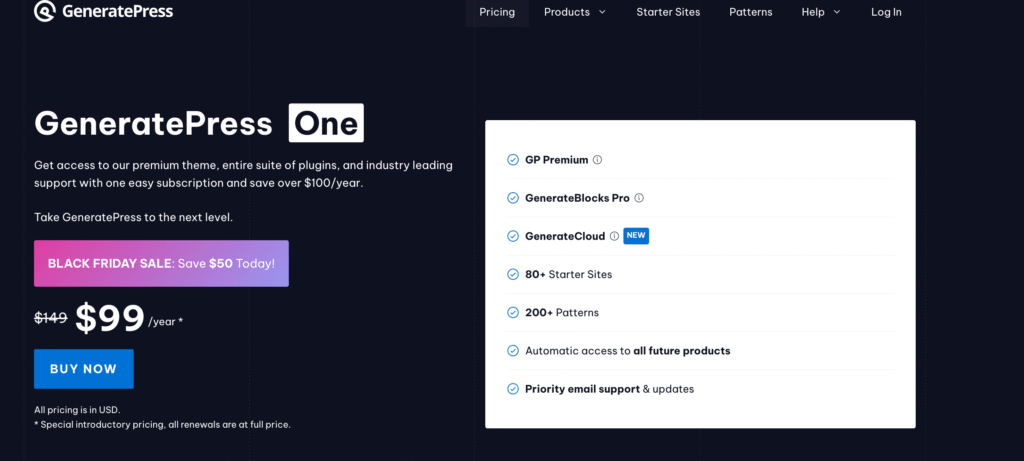Select the Black Friday Sale banner

161,263
